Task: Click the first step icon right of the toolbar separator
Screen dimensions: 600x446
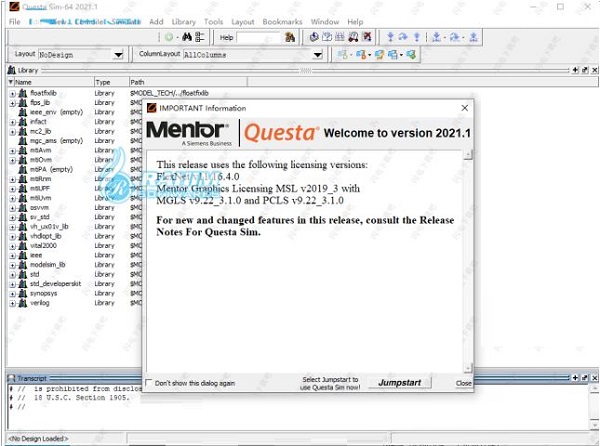Action: (x=436, y=37)
